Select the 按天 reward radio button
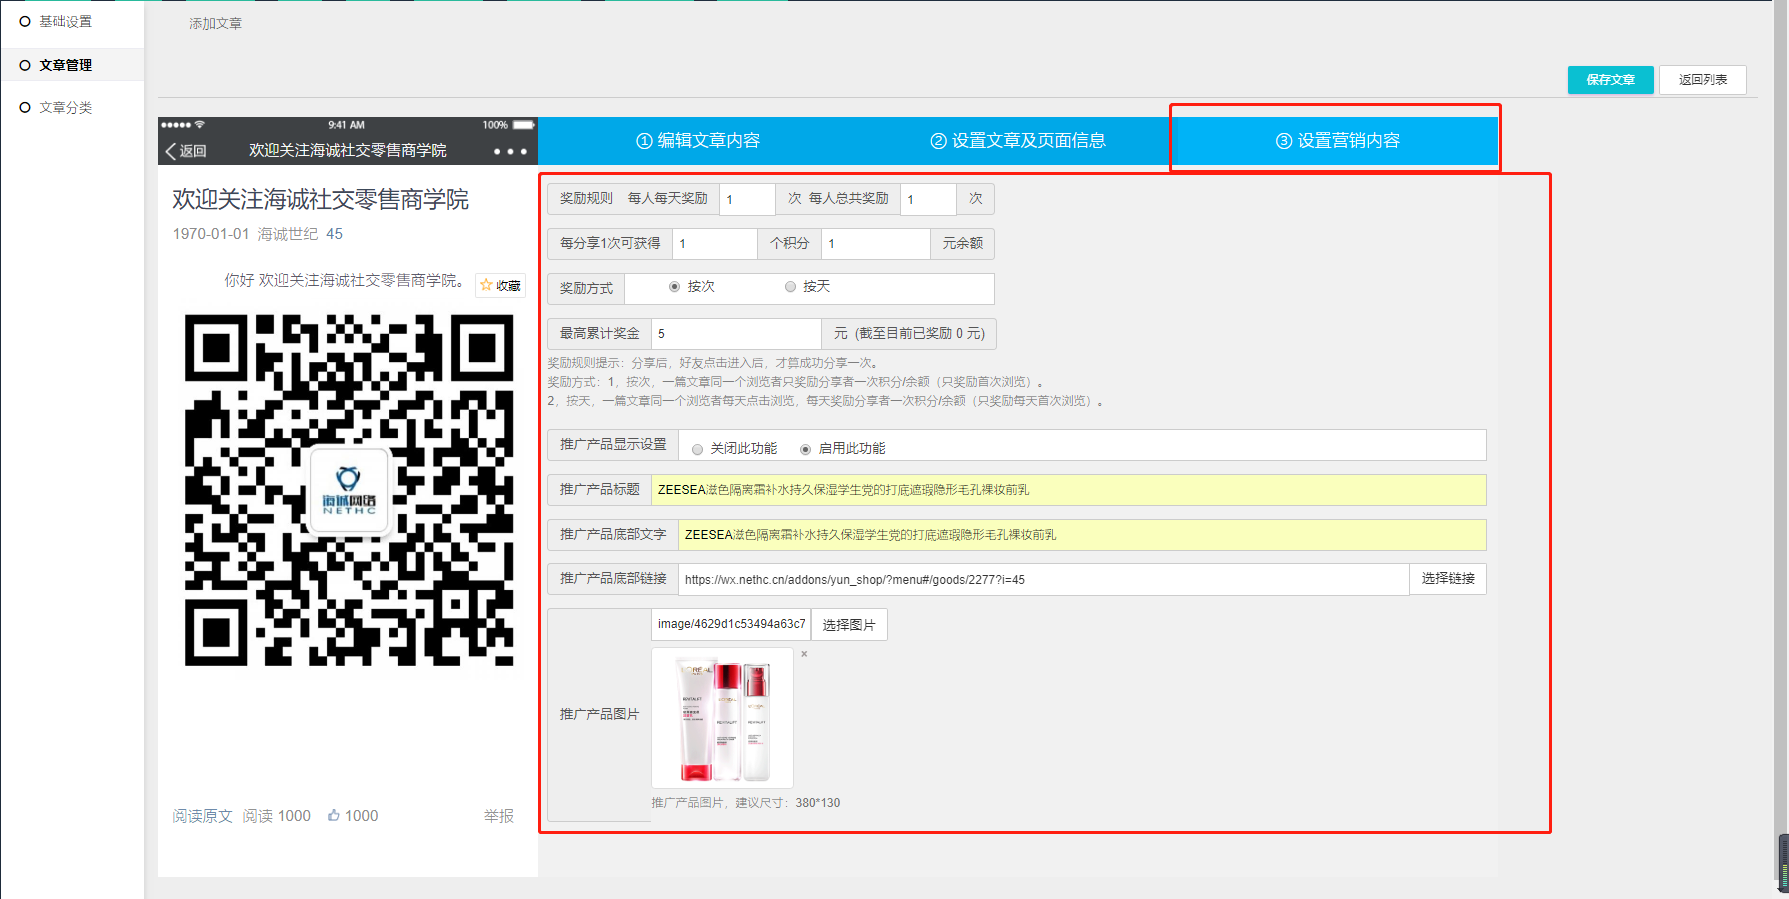Image resolution: width=1789 pixels, height=899 pixels. point(790,287)
